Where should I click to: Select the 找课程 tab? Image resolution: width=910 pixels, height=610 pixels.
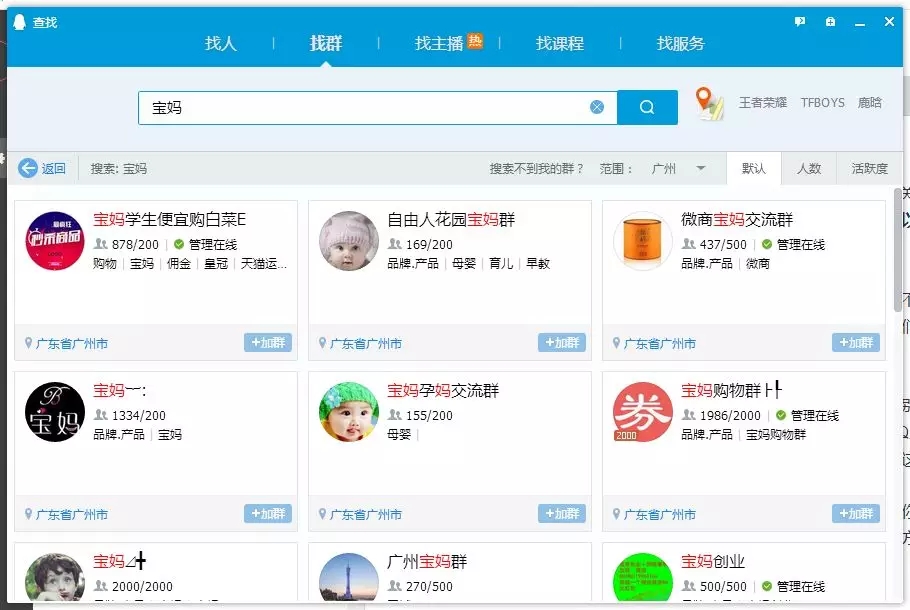(x=560, y=43)
